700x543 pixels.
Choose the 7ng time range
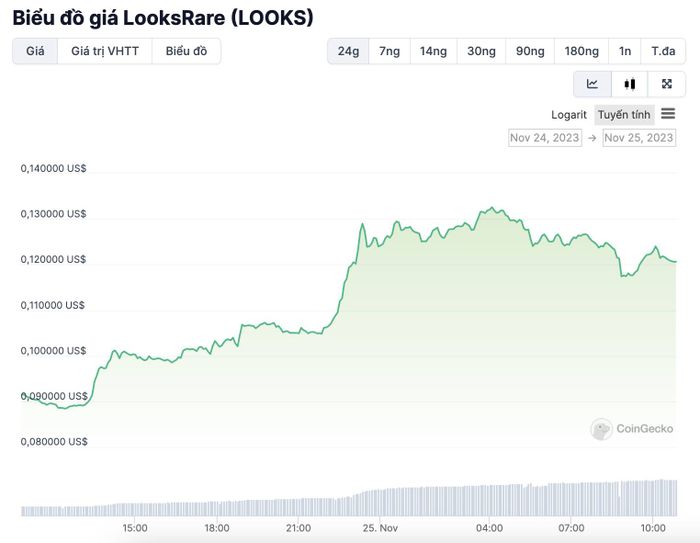[x=389, y=51]
